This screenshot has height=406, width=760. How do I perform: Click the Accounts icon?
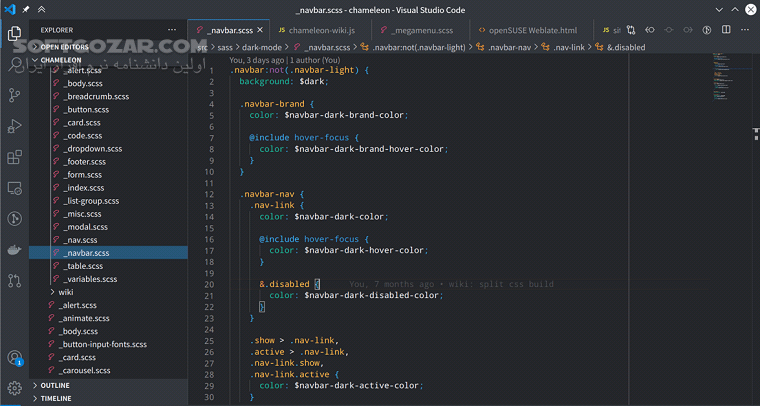[15, 357]
